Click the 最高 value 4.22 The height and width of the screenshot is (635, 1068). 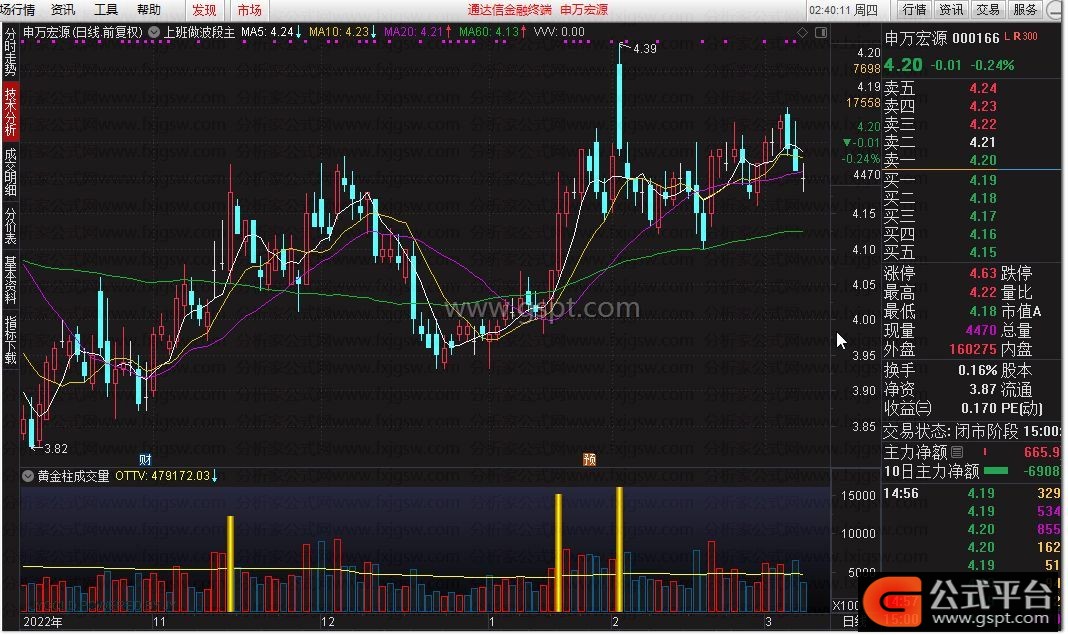click(x=983, y=293)
